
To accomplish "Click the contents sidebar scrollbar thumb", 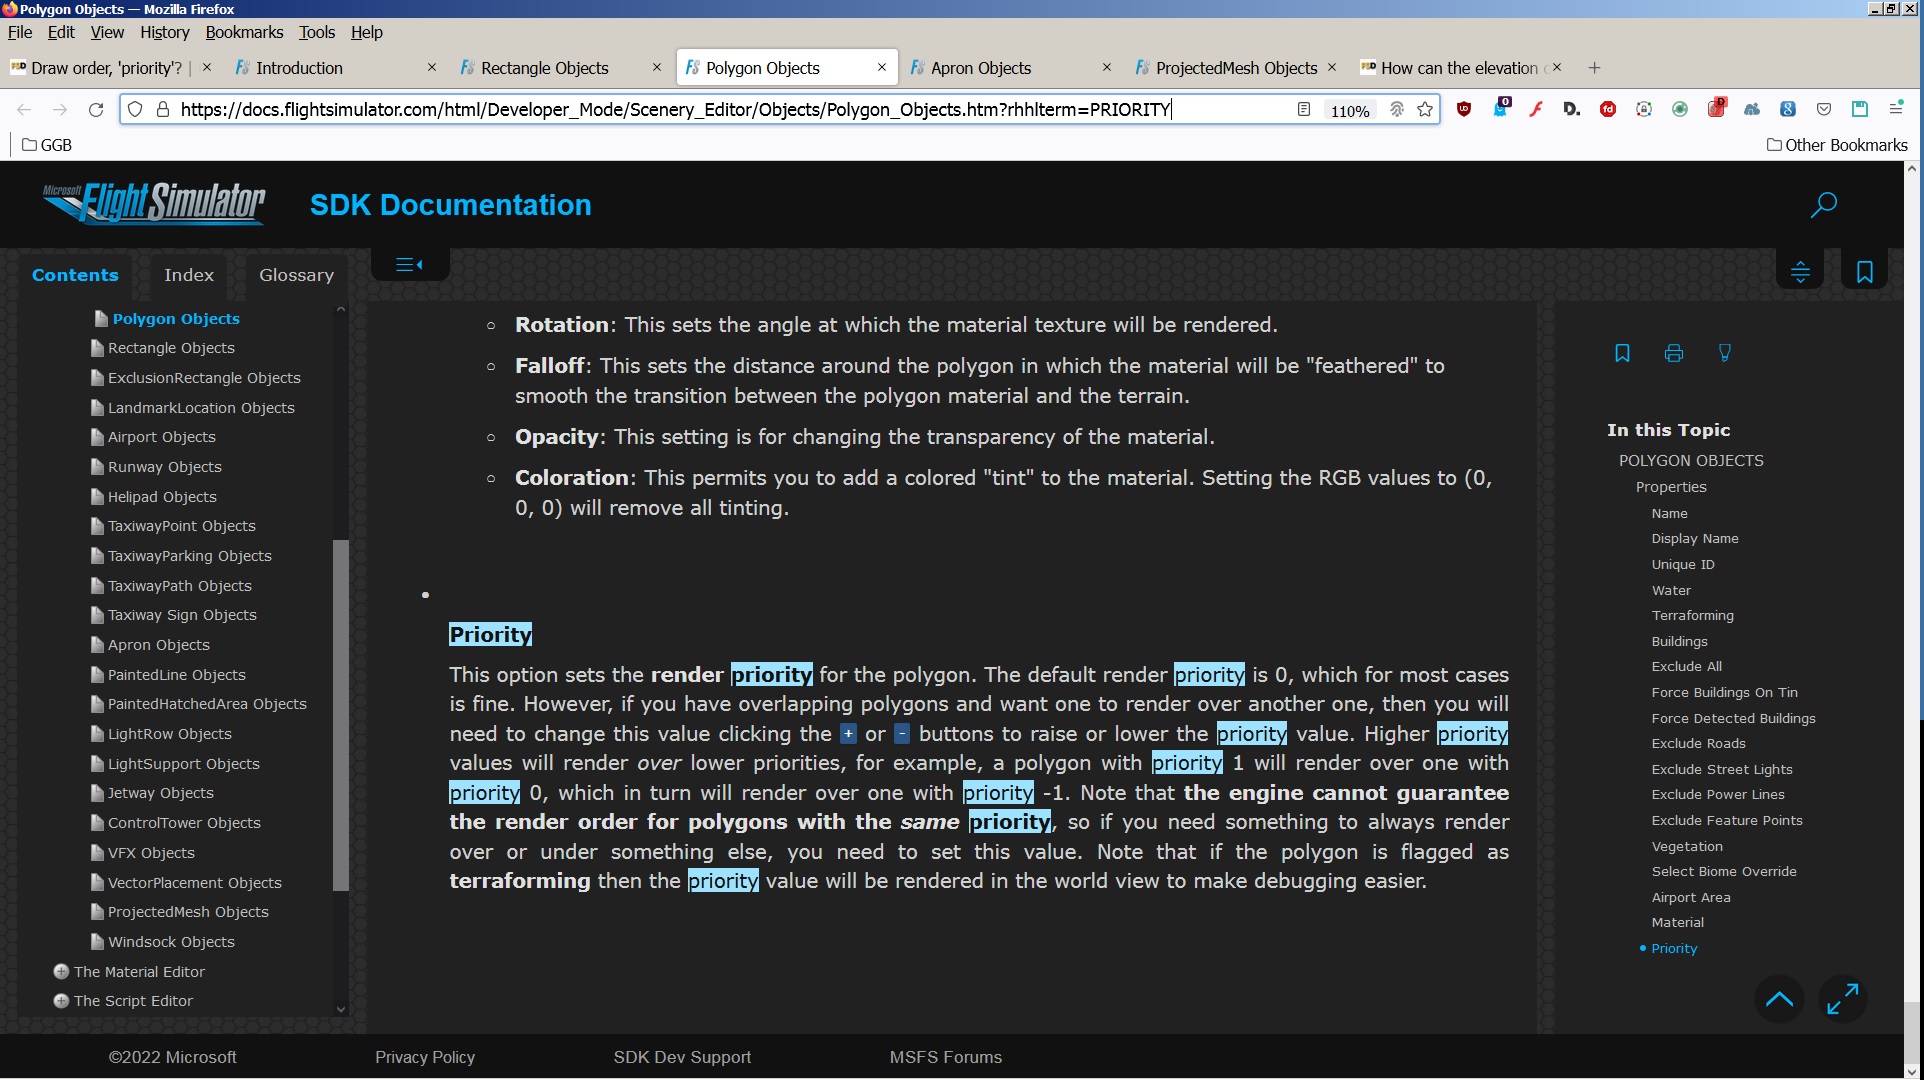I will pos(340,715).
